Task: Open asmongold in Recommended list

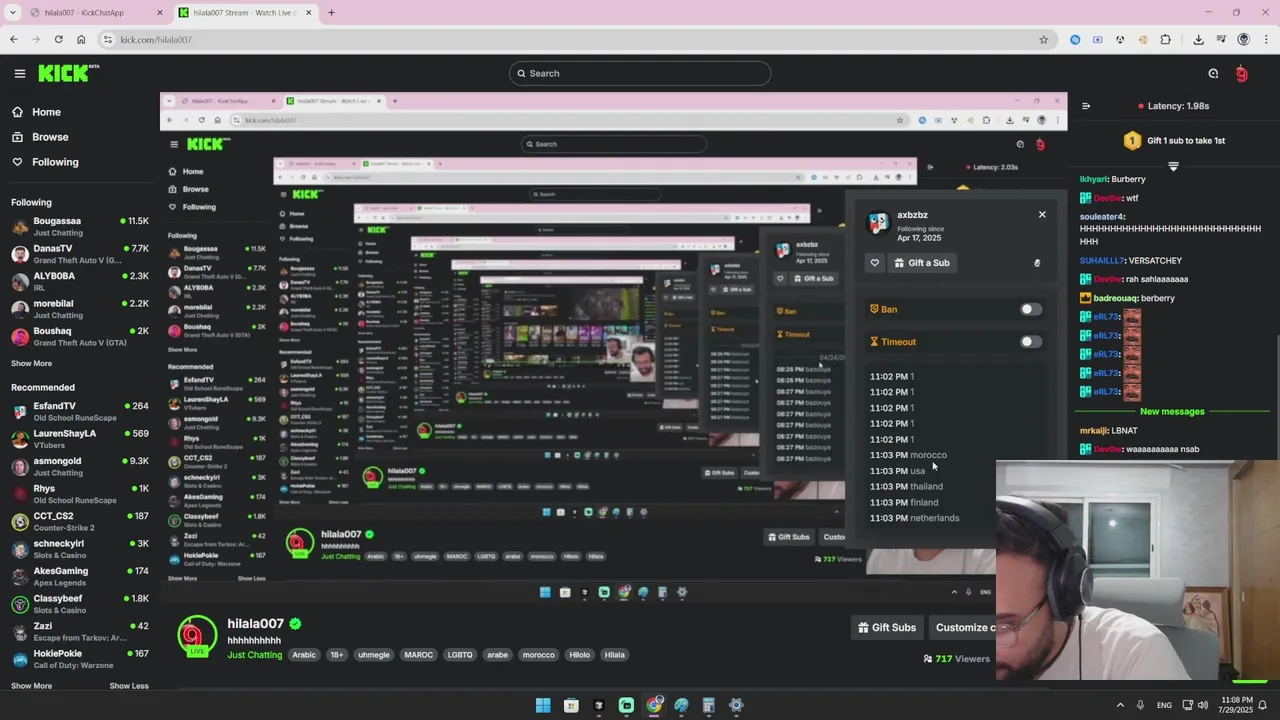Action: point(80,466)
